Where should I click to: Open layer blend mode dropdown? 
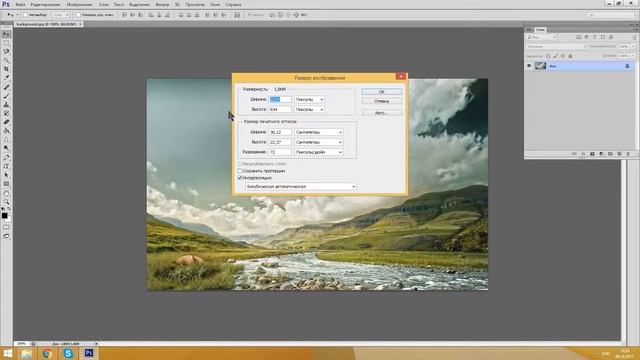point(556,47)
